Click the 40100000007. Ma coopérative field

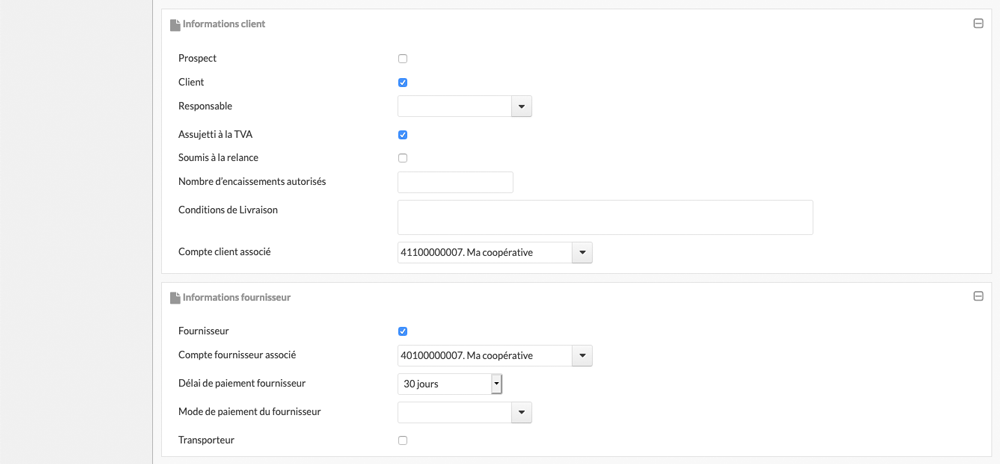tap(485, 356)
